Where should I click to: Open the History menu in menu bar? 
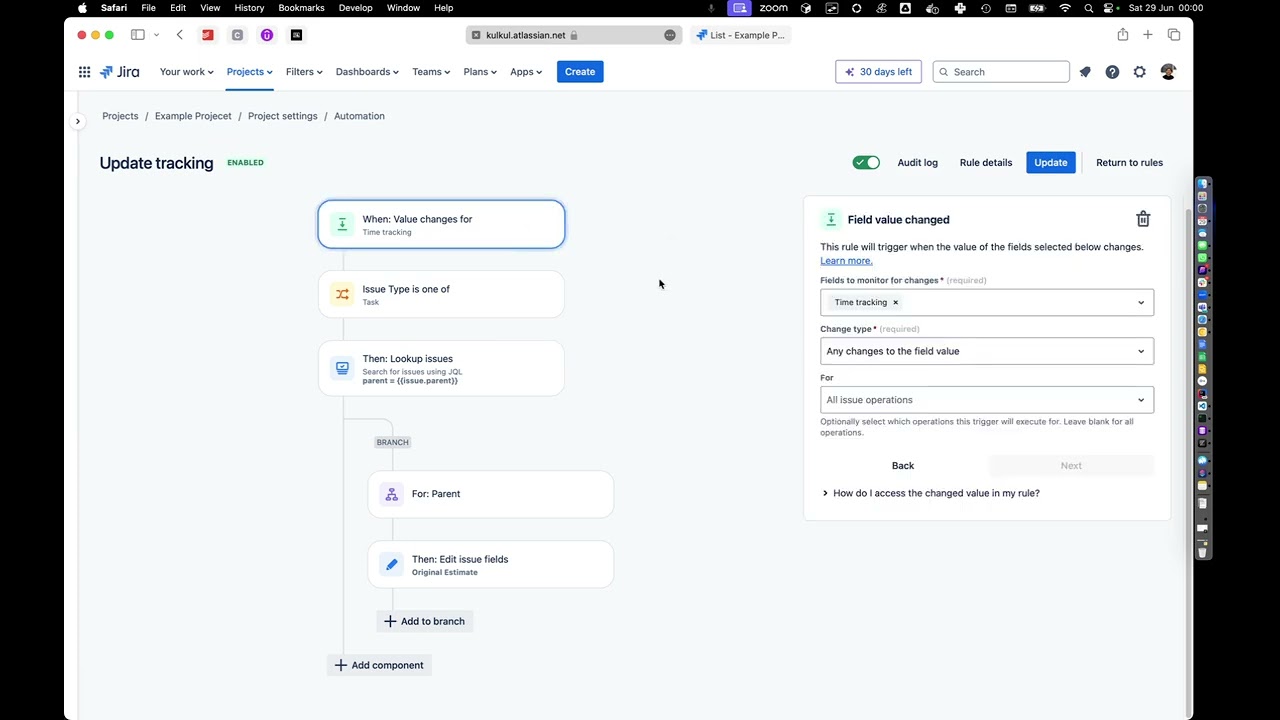(x=249, y=8)
